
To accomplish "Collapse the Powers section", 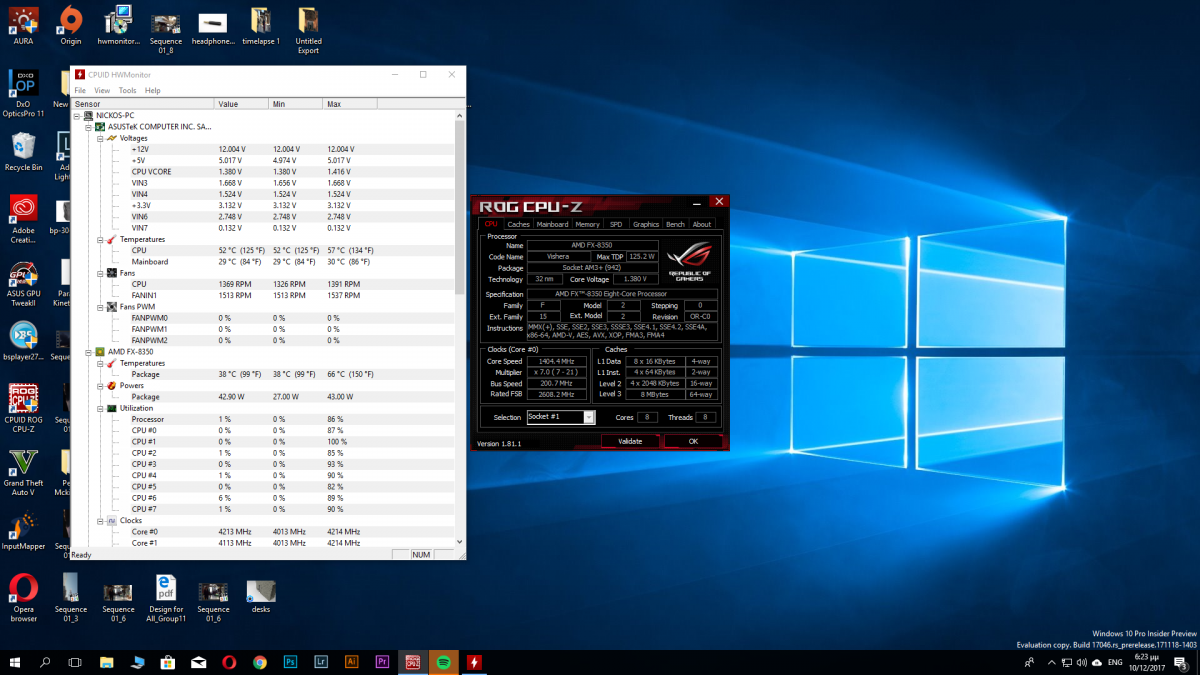I will pos(100,385).
